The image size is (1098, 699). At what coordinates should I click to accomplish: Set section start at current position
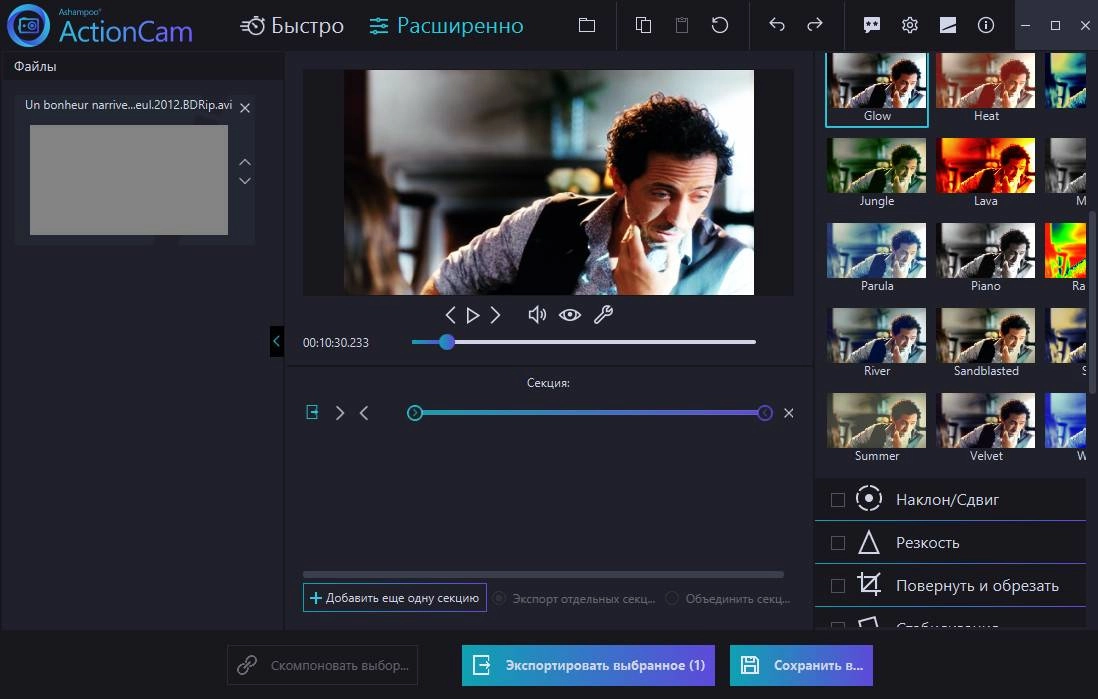tap(340, 413)
